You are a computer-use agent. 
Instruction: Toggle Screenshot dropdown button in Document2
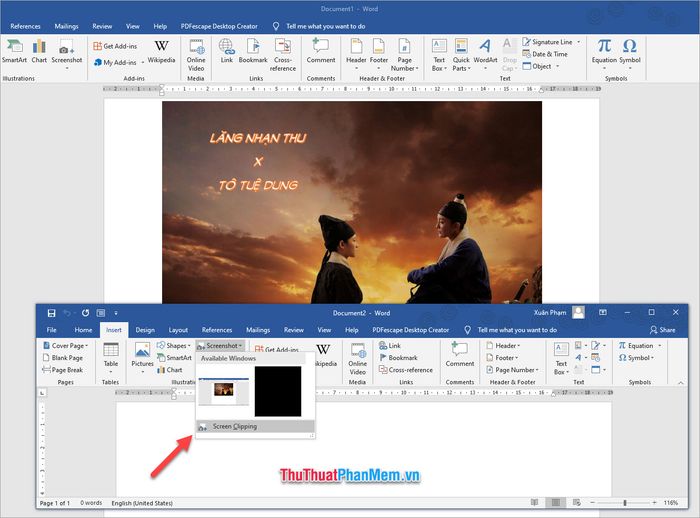click(220, 346)
